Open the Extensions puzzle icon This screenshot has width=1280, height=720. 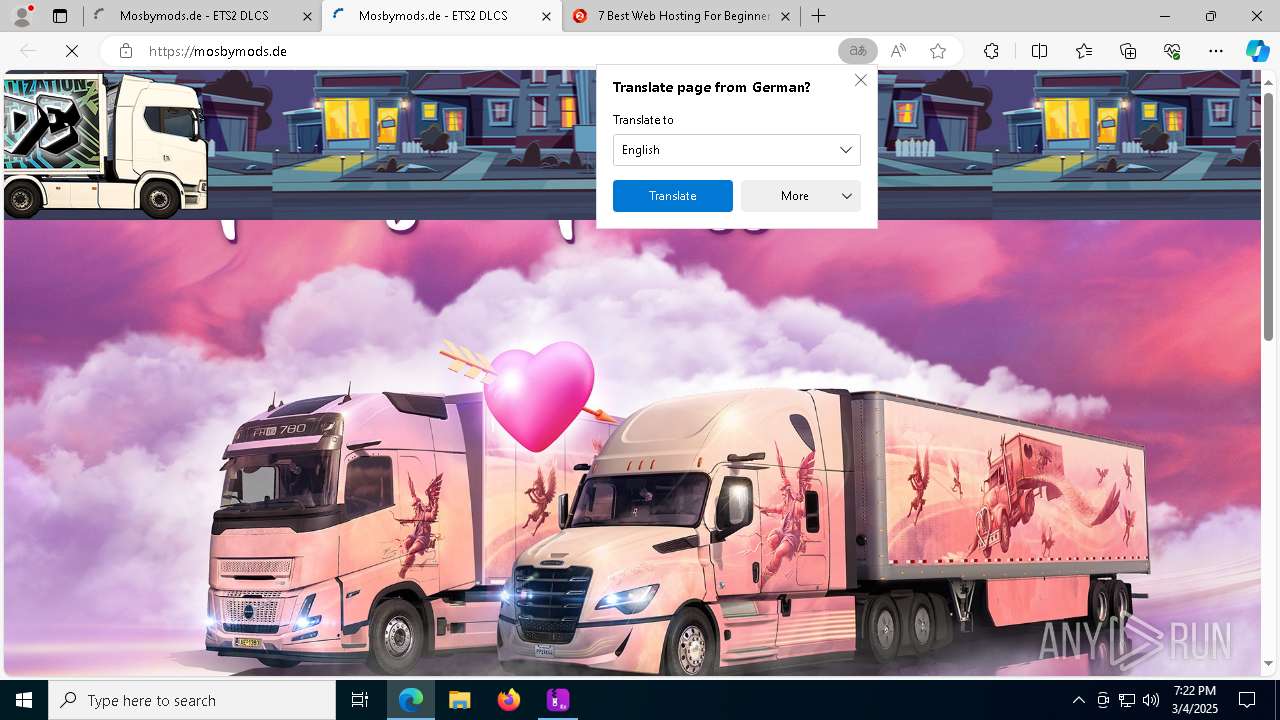tap(991, 51)
